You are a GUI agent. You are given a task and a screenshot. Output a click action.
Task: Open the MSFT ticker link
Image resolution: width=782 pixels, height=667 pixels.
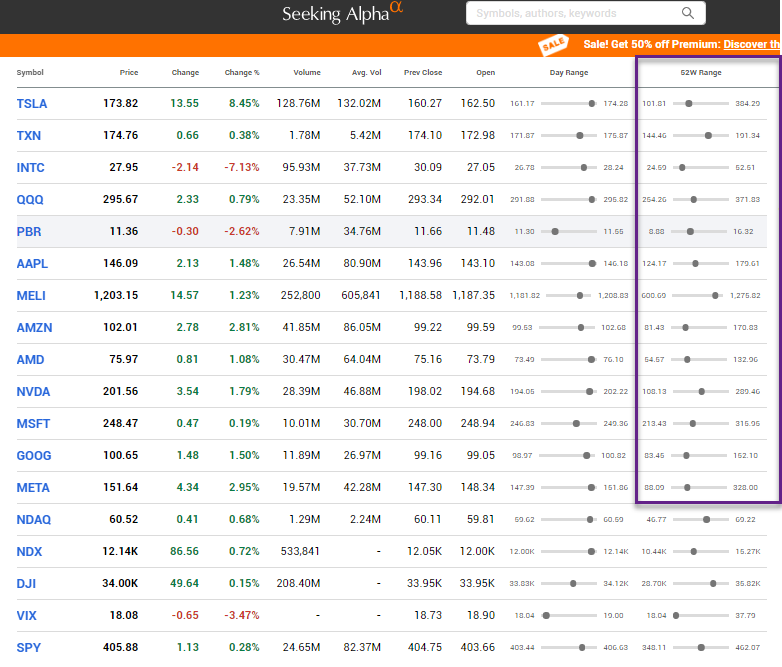(x=33, y=424)
